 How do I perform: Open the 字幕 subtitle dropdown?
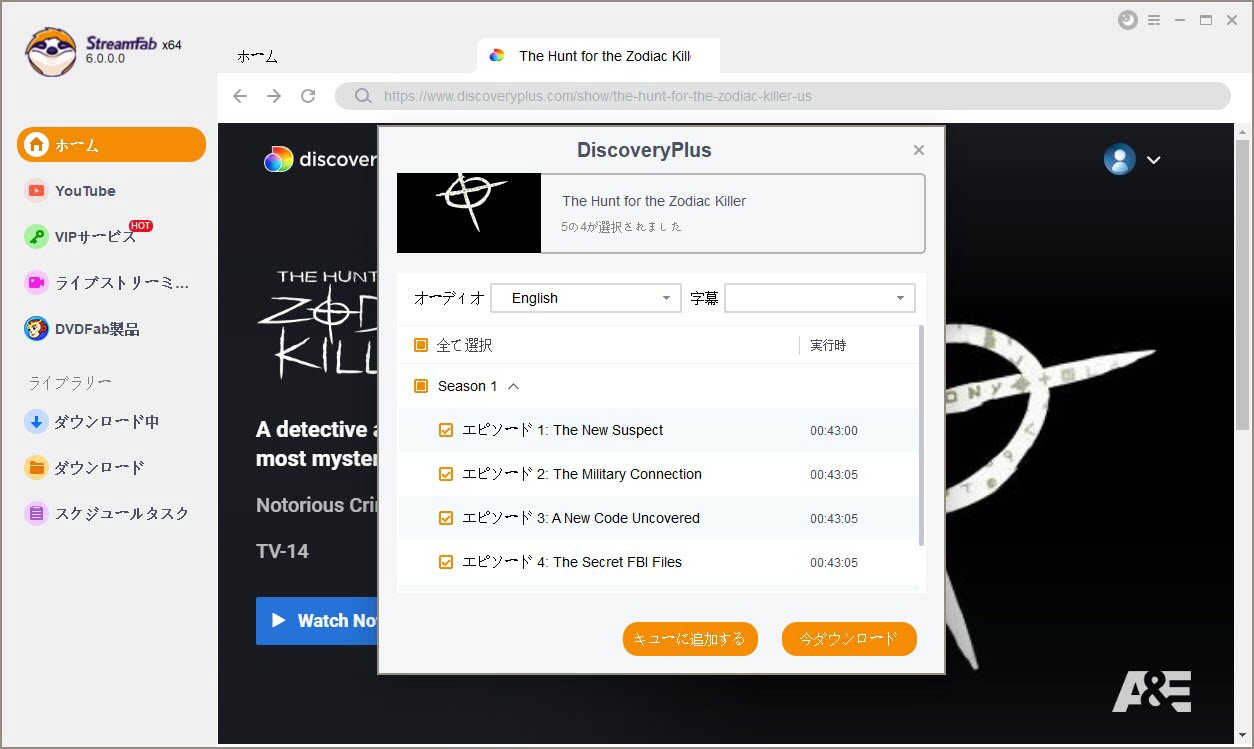[x=820, y=298]
